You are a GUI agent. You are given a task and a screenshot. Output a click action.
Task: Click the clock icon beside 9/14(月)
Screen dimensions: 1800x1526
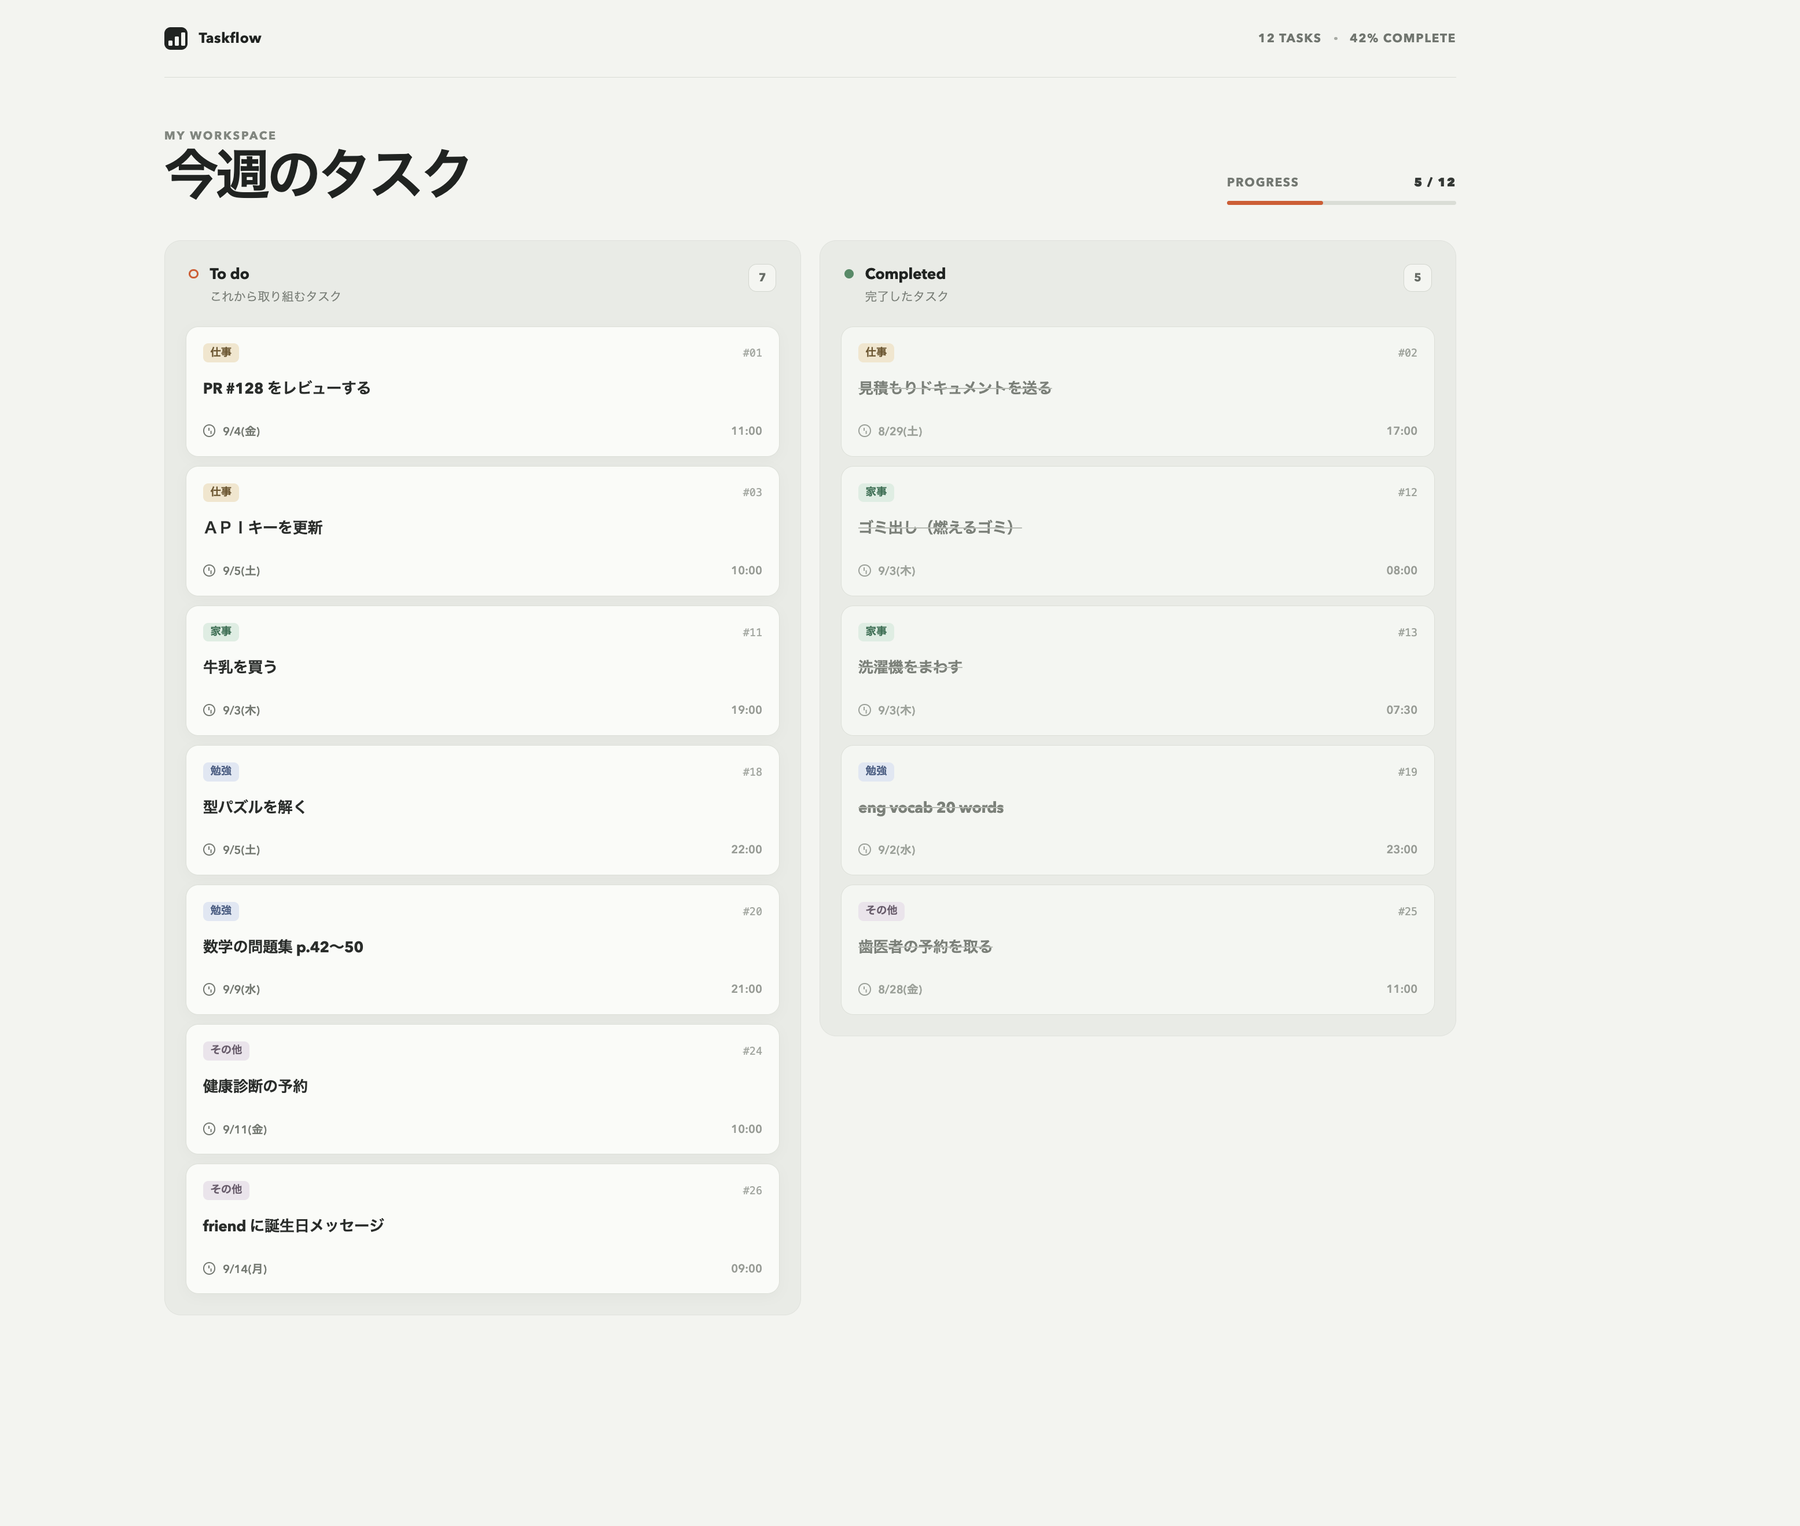pyautogui.click(x=209, y=1269)
